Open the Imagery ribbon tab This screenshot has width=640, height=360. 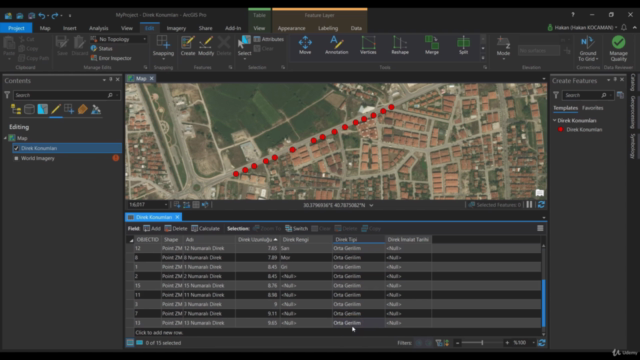(x=176, y=28)
